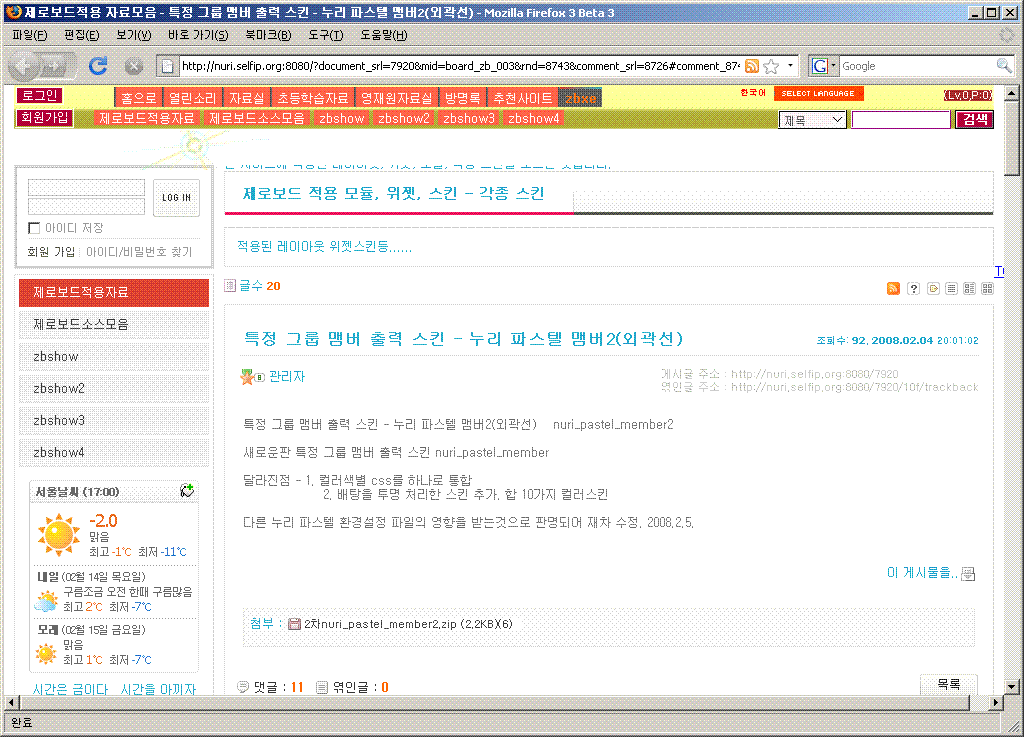
Task: Open zbshow3 in the left sidebar
Action: (114, 420)
